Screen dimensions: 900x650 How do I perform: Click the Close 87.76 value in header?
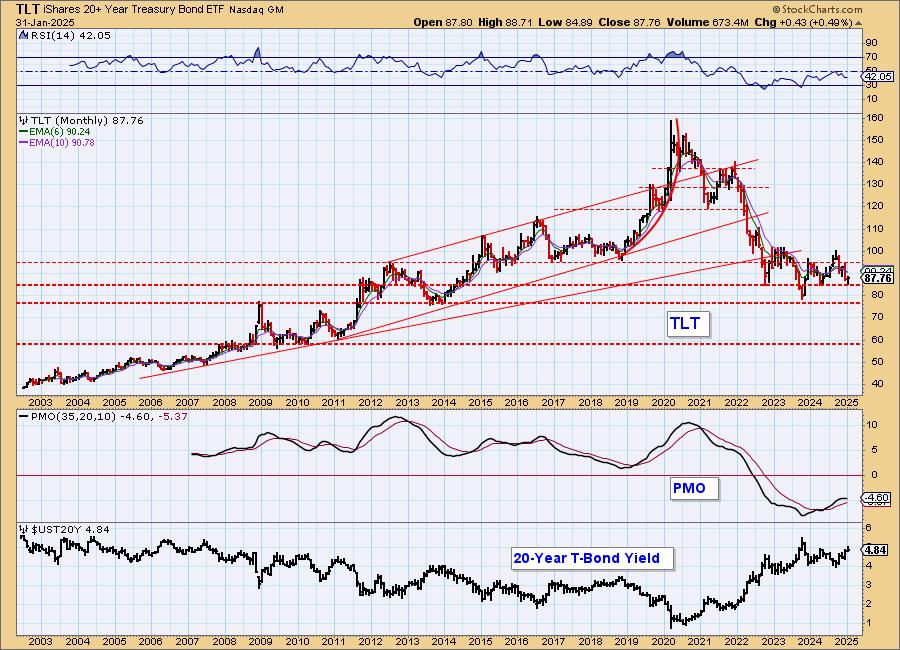click(631, 22)
